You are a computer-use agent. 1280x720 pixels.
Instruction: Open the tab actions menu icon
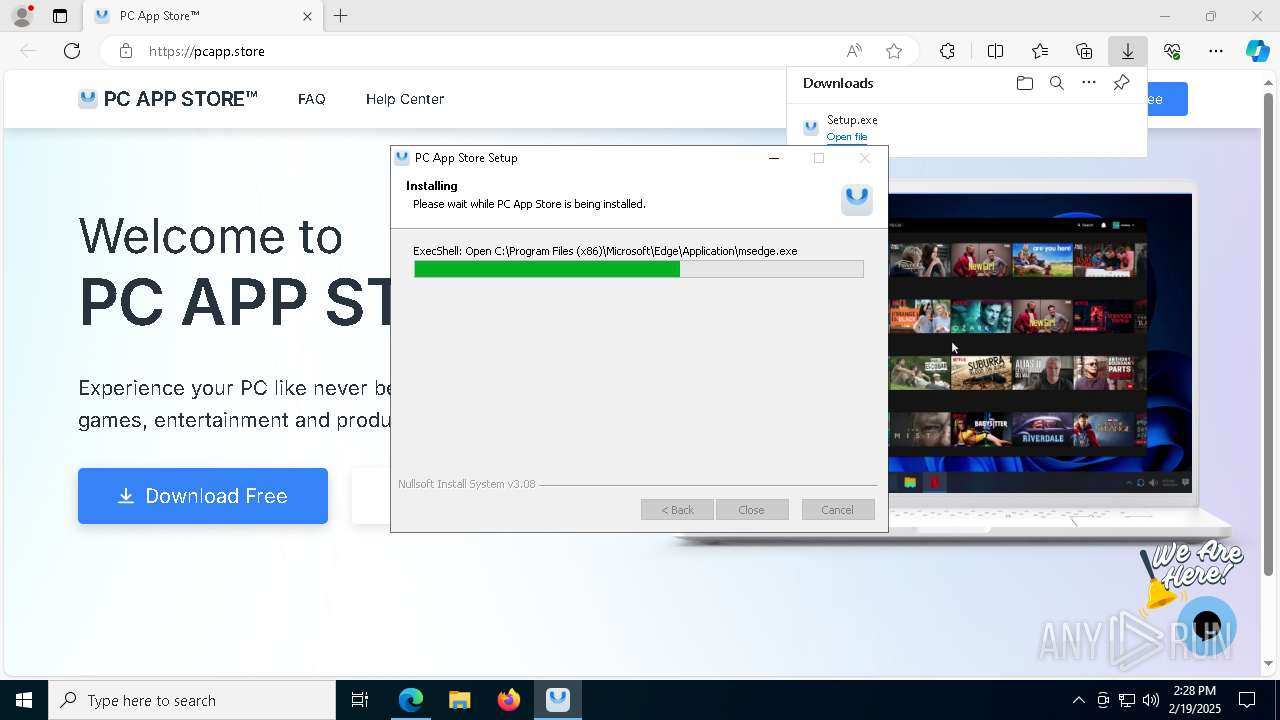tap(60, 16)
